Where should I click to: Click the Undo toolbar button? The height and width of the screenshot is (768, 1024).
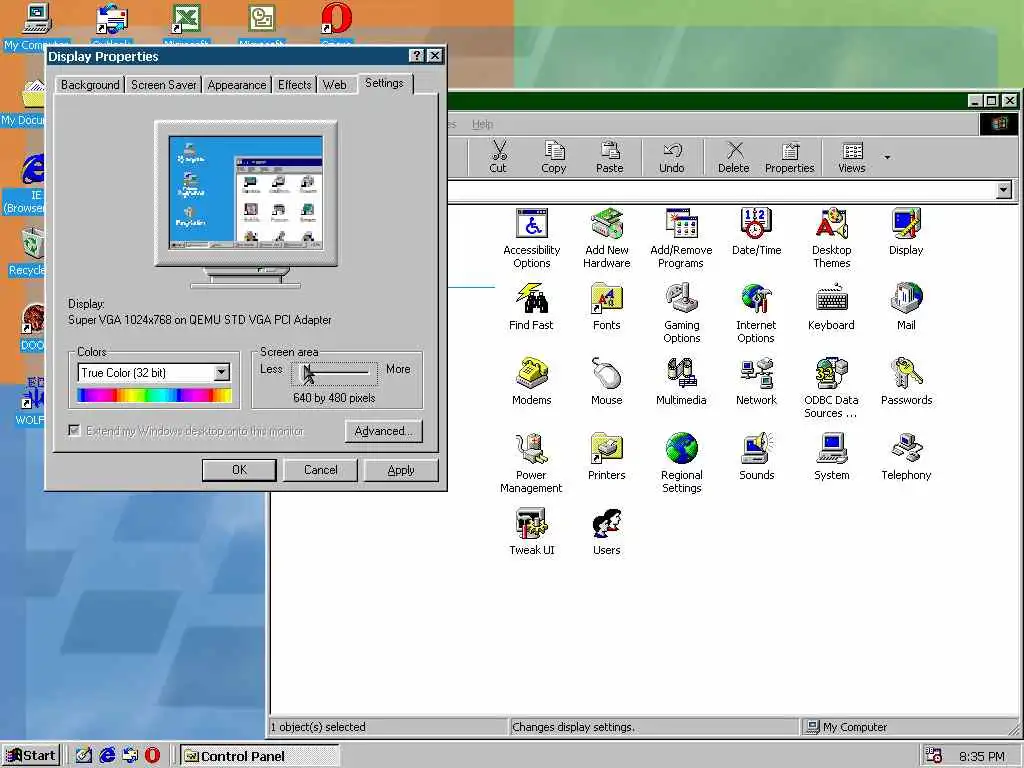pyautogui.click(x=671, y=157)
